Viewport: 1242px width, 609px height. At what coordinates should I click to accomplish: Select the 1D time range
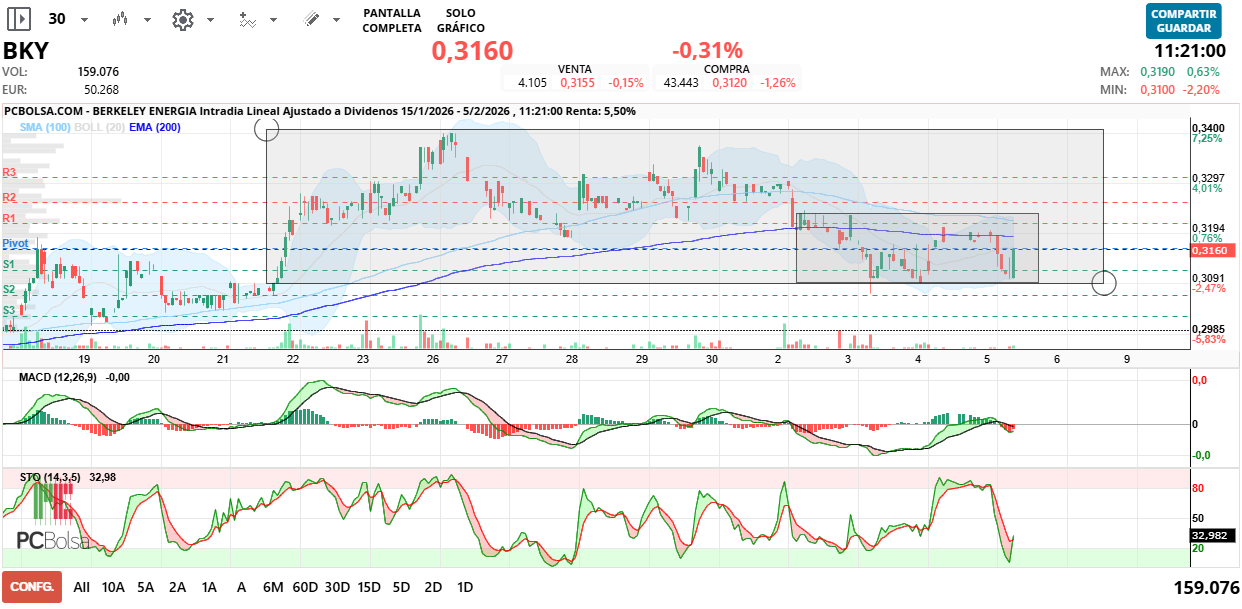click(x=464, y=587)
